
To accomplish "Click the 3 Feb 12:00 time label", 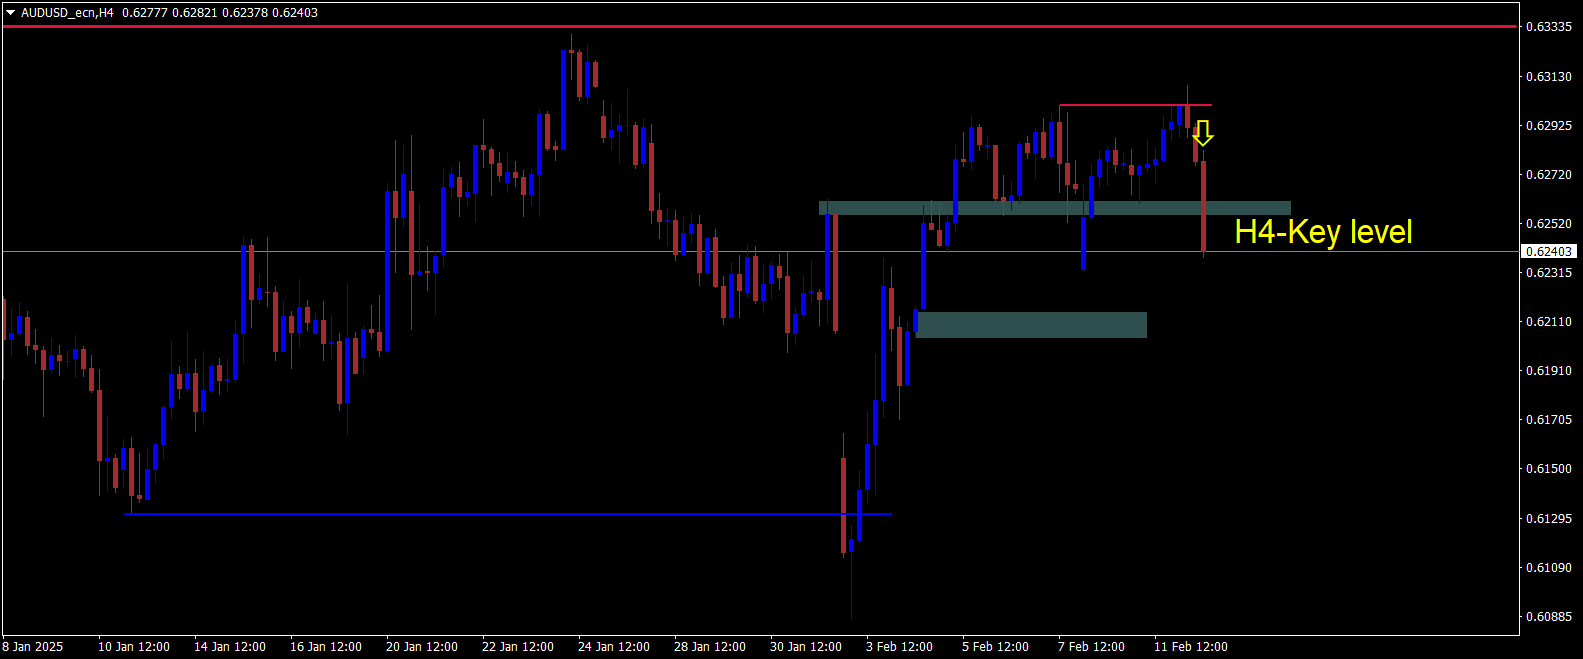I will pos(900,647).
